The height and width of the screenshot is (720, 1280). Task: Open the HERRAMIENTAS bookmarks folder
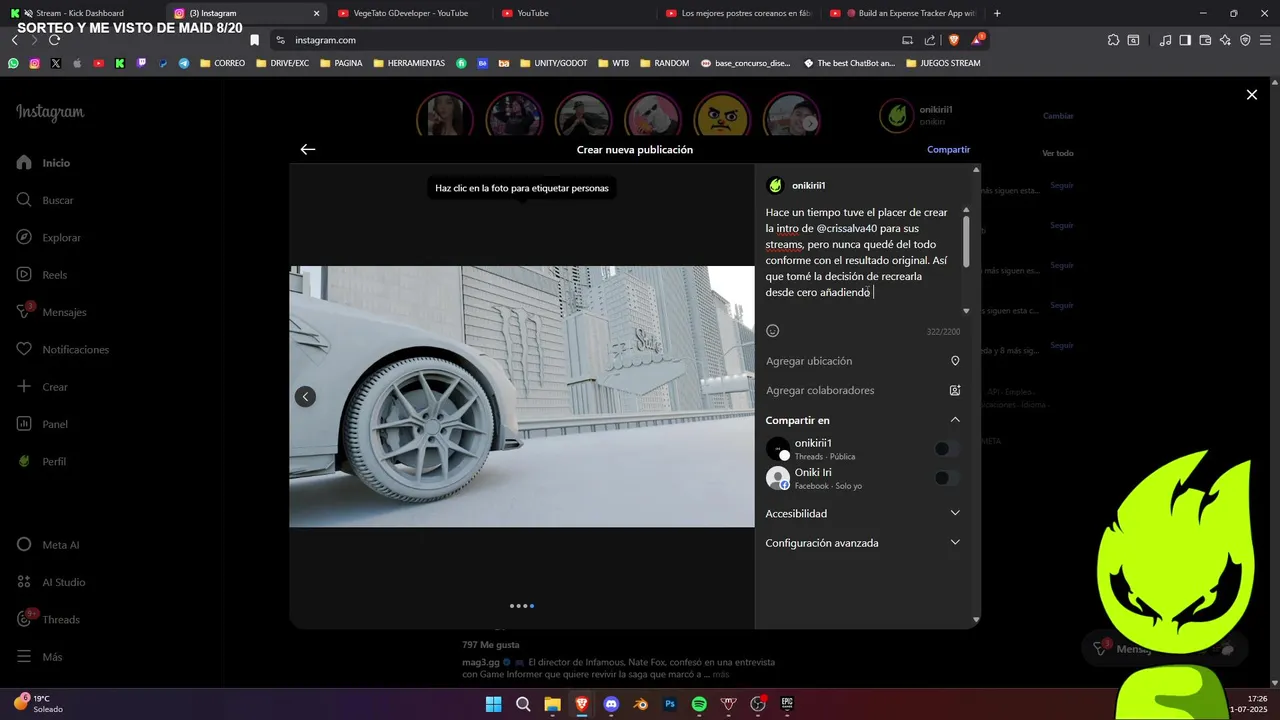[409, 63]
